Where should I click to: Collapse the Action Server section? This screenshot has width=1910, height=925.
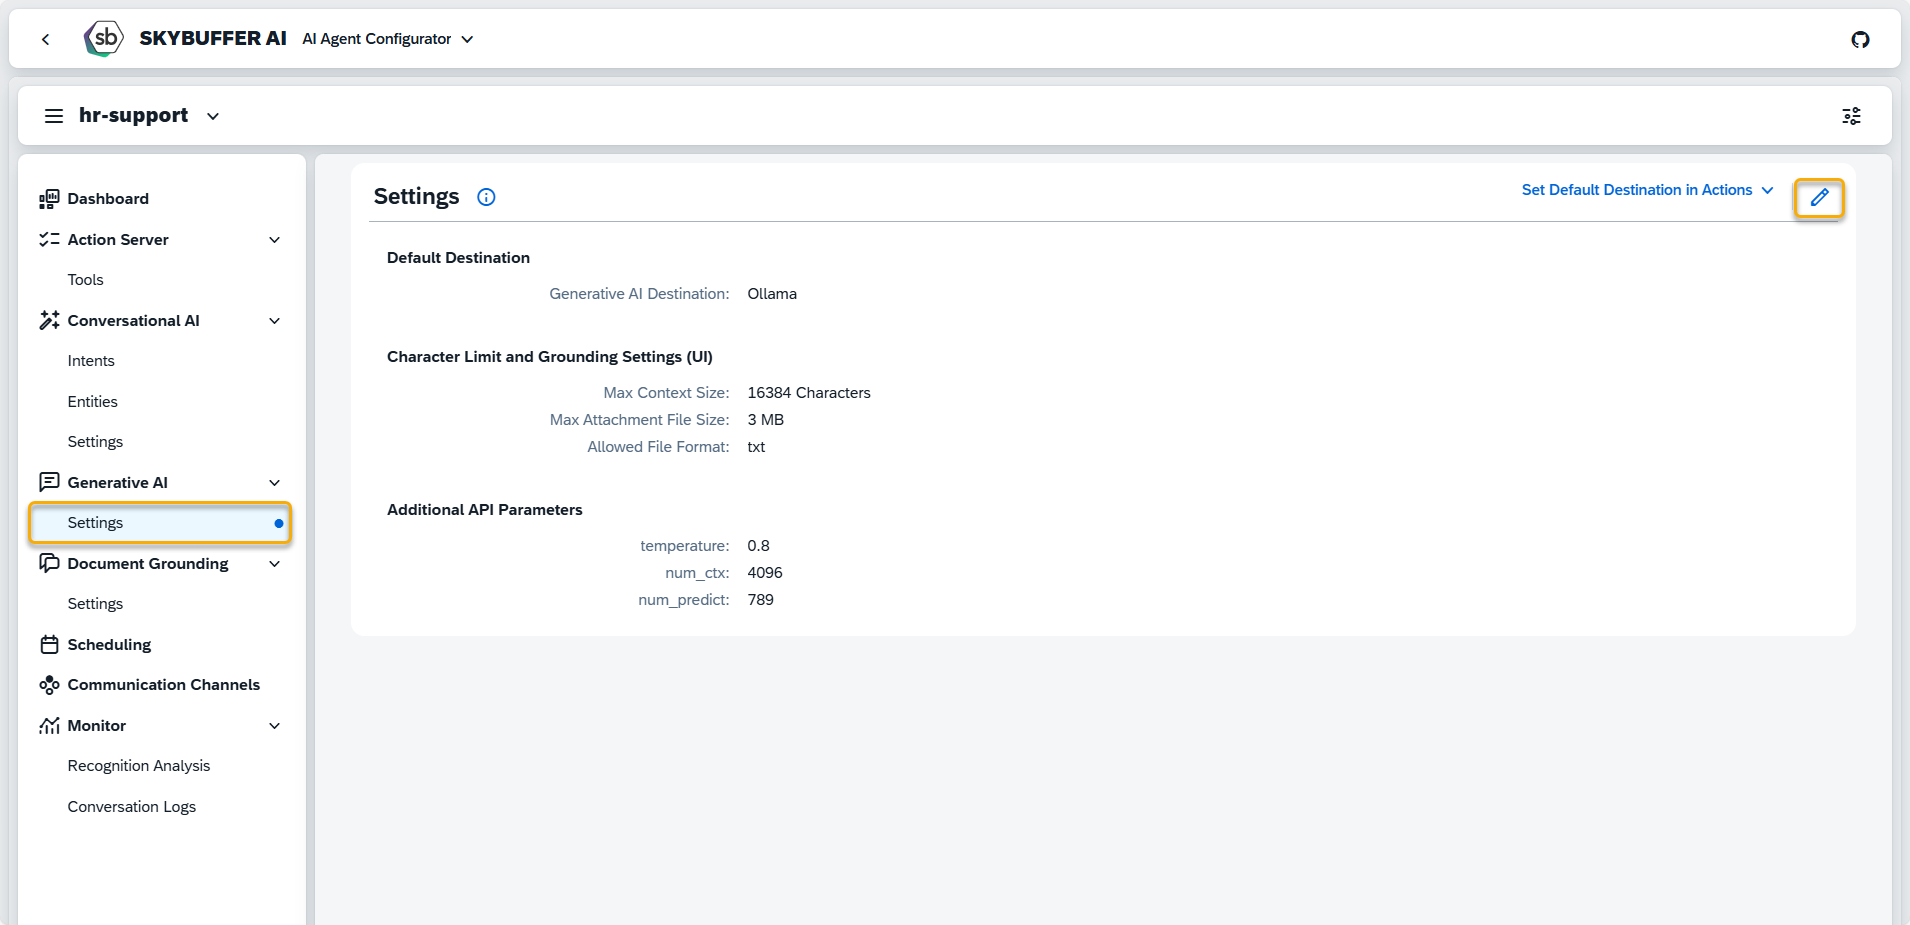coord(274,240)
